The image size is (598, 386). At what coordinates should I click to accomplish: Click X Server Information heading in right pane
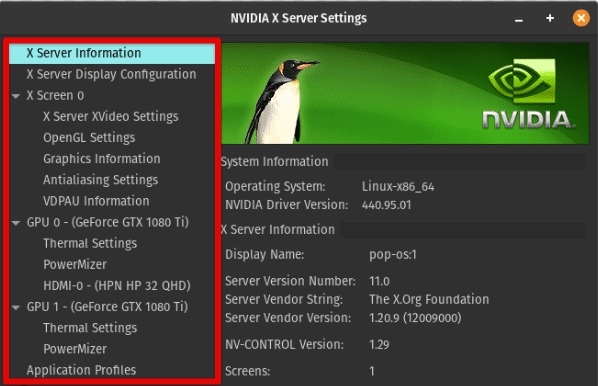(278, 230)
